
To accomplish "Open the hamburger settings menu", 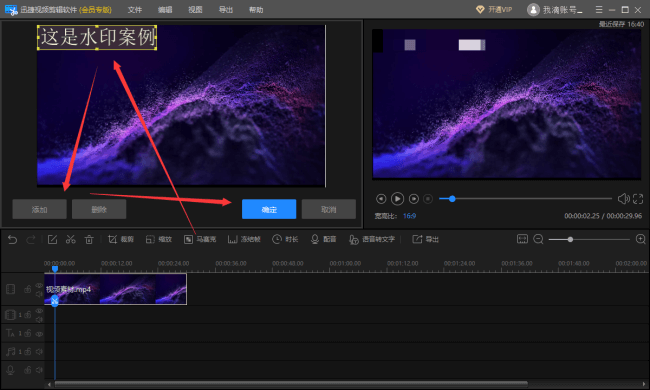I will (x=599, y=9).
